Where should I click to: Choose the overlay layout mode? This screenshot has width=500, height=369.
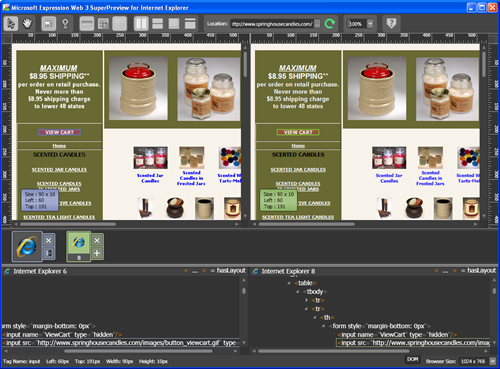click(174, 24)
